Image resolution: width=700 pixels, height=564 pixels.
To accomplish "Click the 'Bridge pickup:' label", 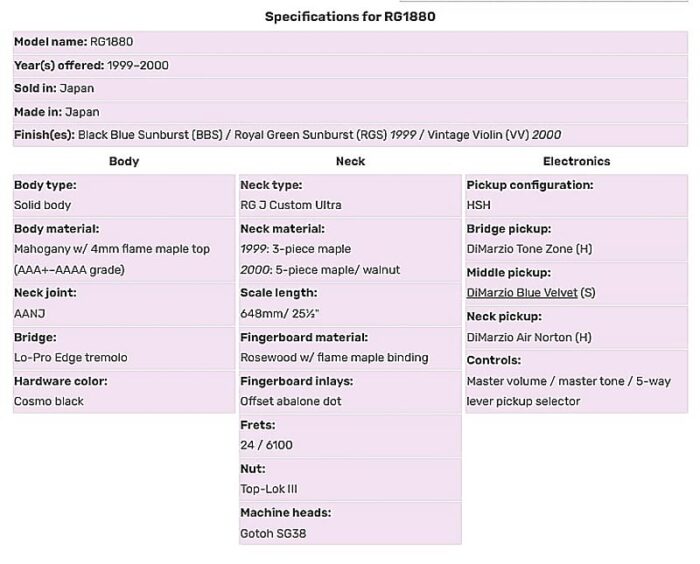I will [x=509, y=229].
